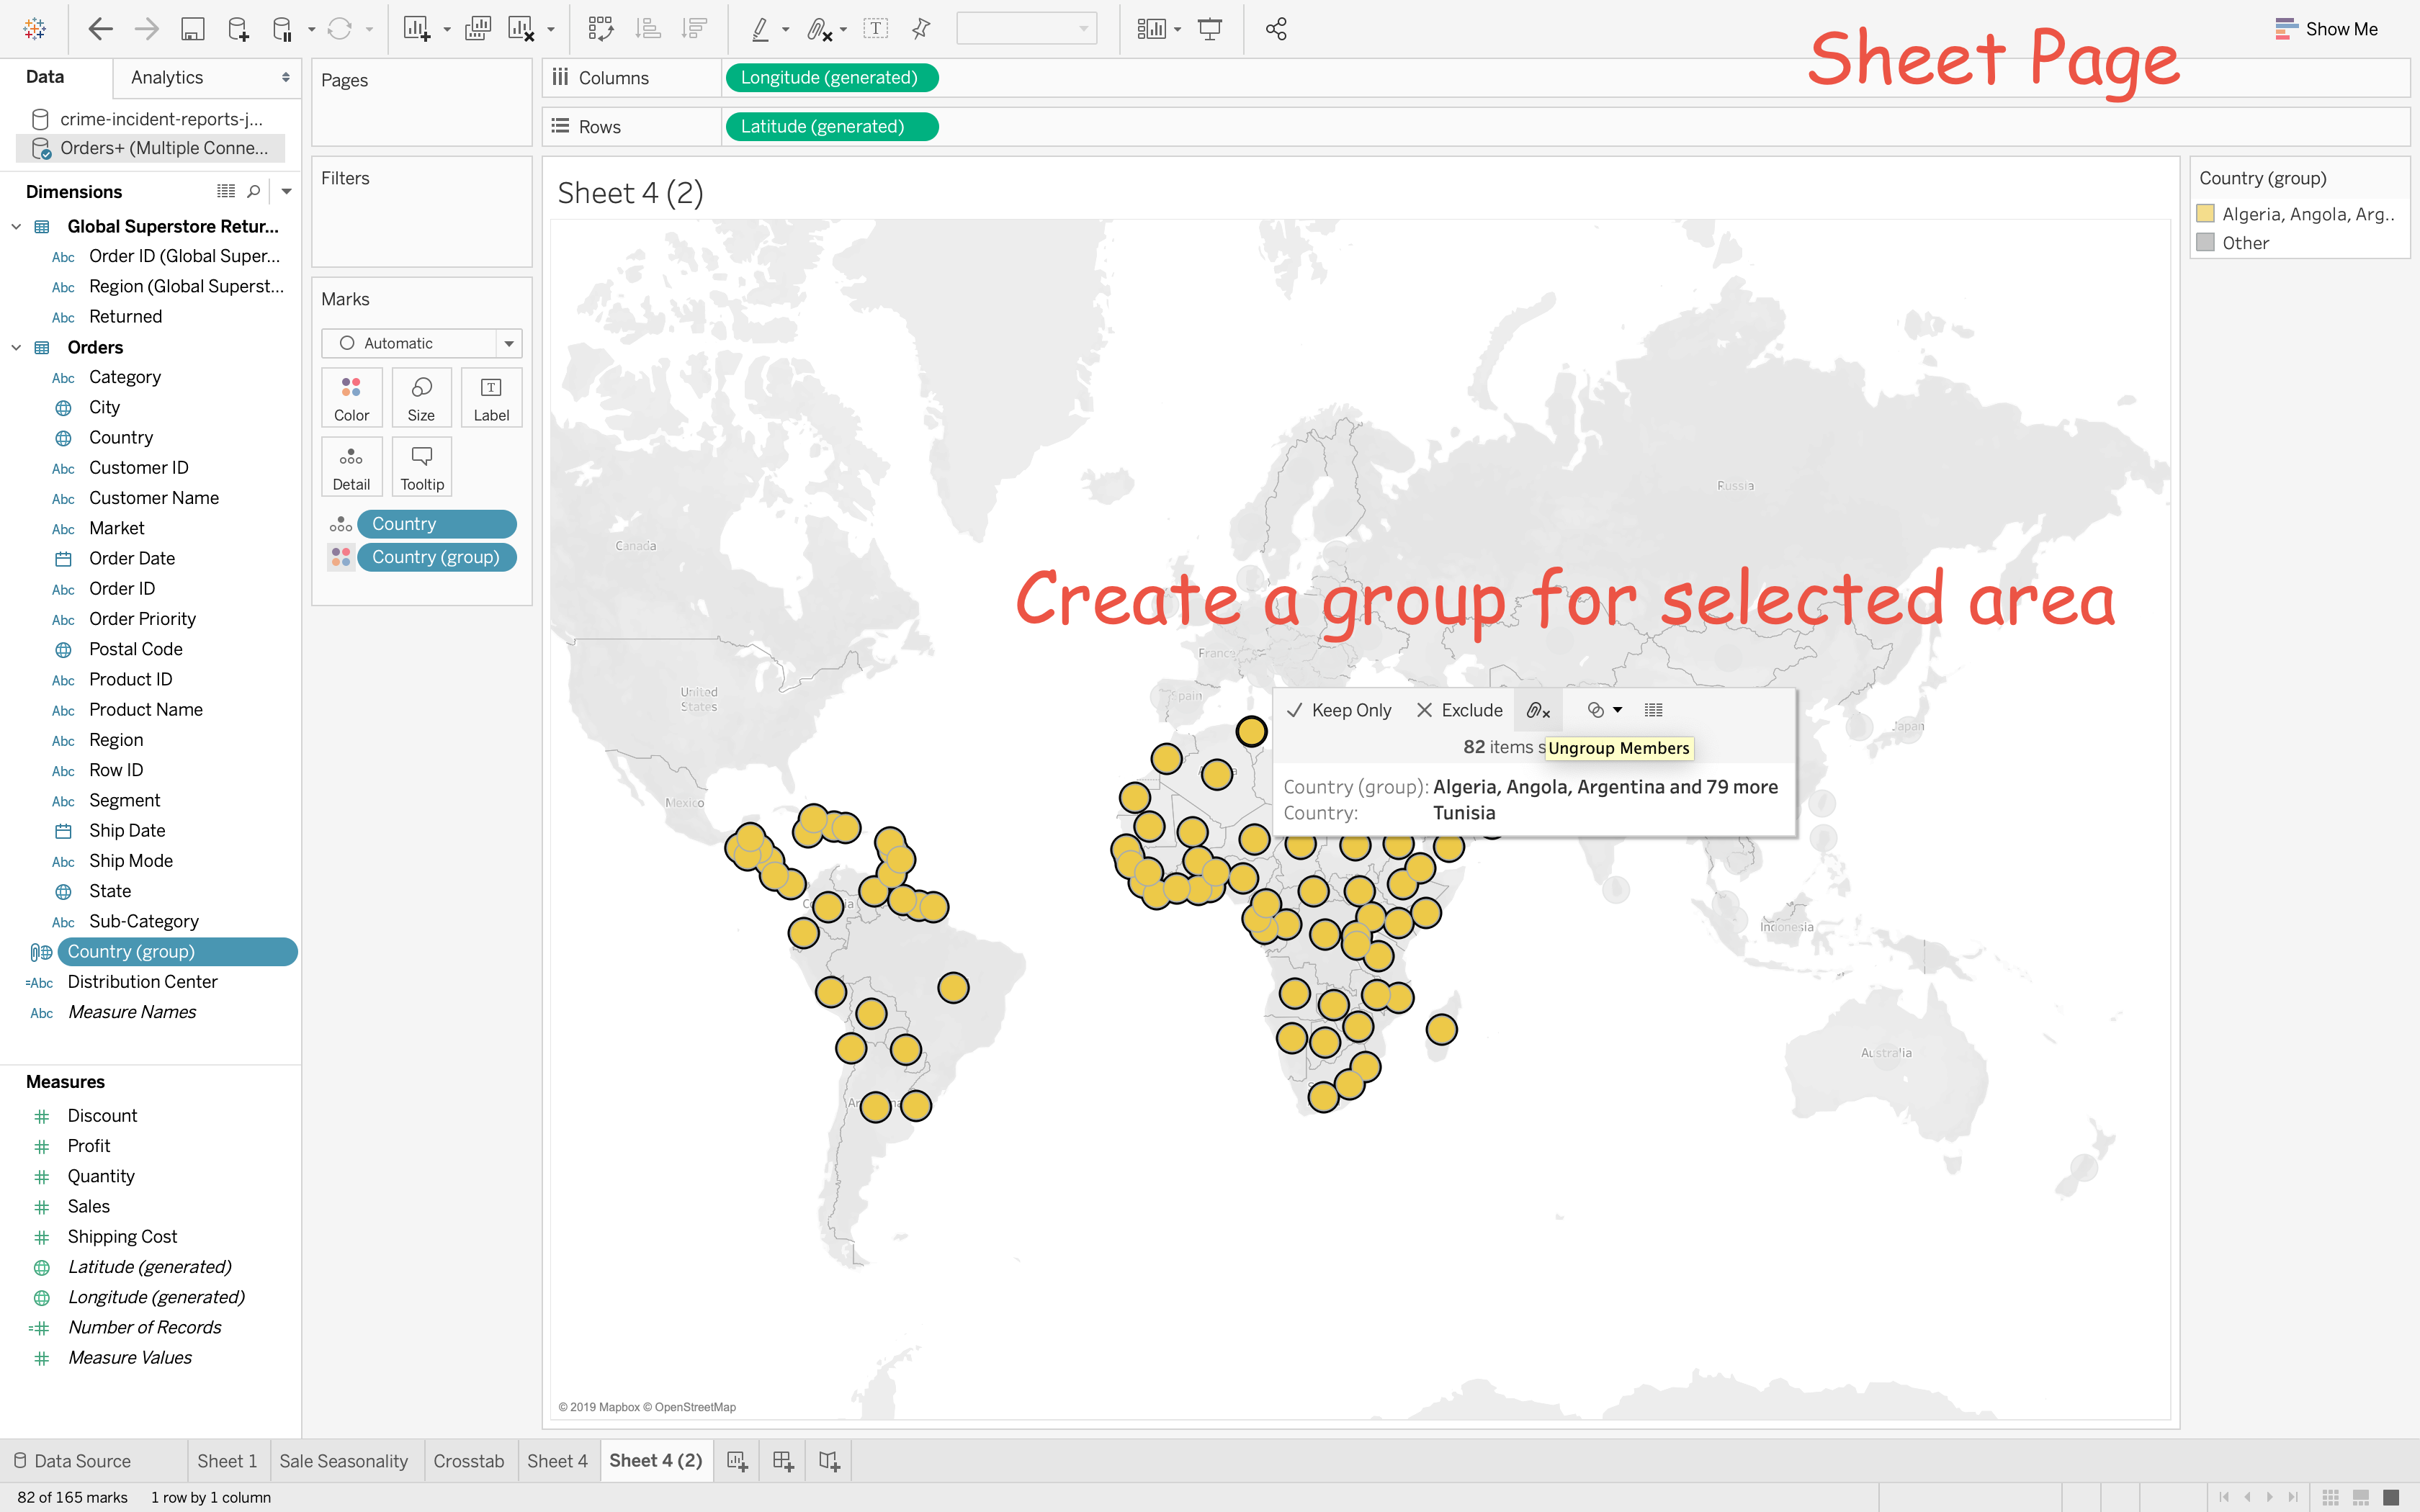This screenshot has height=1512, width=2420.
Task: Click the yellow Algeria group legend swatch
Action: (x=2205, y=213)
